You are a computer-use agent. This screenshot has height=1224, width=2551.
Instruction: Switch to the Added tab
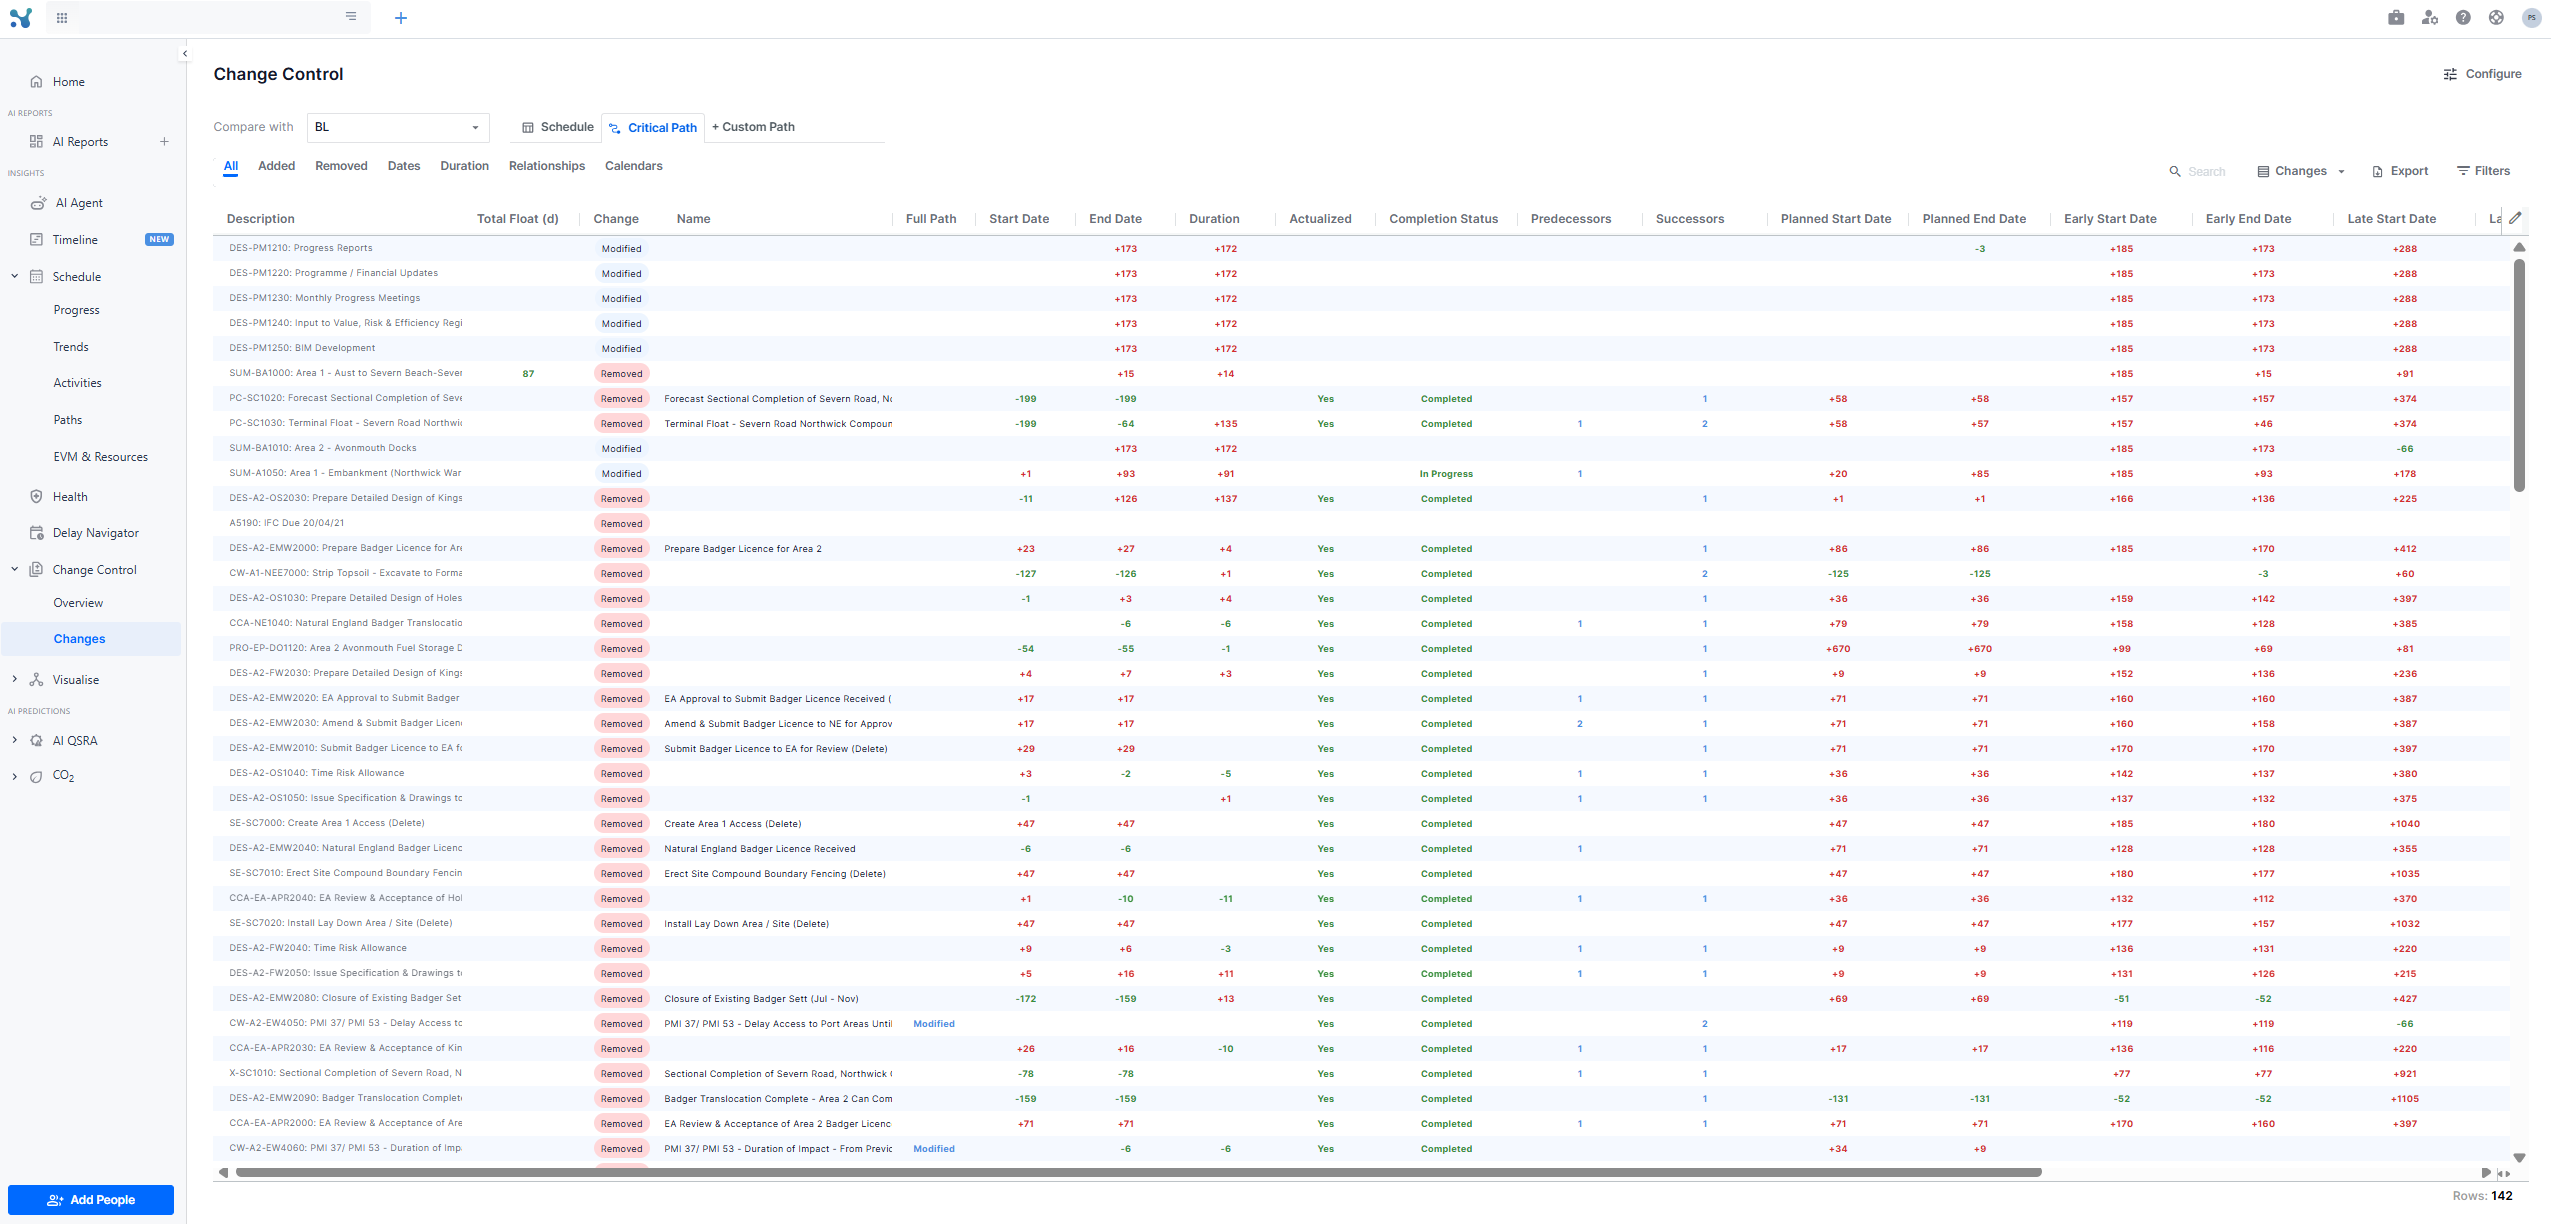coord(276,166)
